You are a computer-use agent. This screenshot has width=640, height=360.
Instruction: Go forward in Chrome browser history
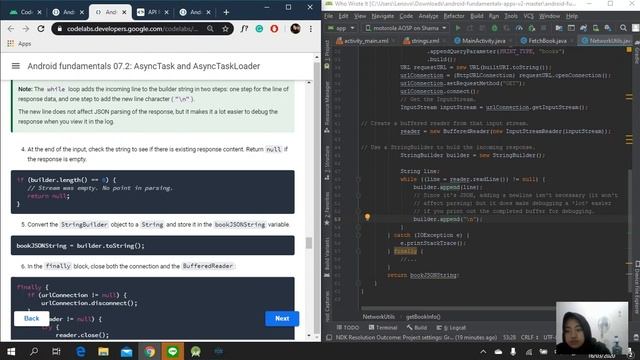pos(25,29)
